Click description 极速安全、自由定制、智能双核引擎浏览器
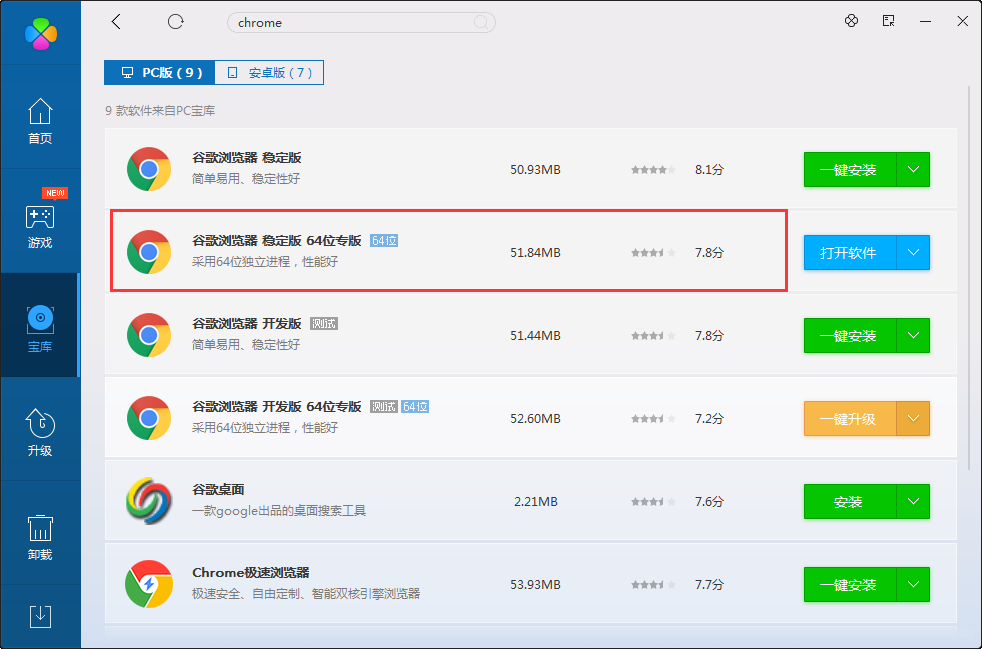Image resolution: width=982 pixels, height=649 pixels. tap(306, 593)
